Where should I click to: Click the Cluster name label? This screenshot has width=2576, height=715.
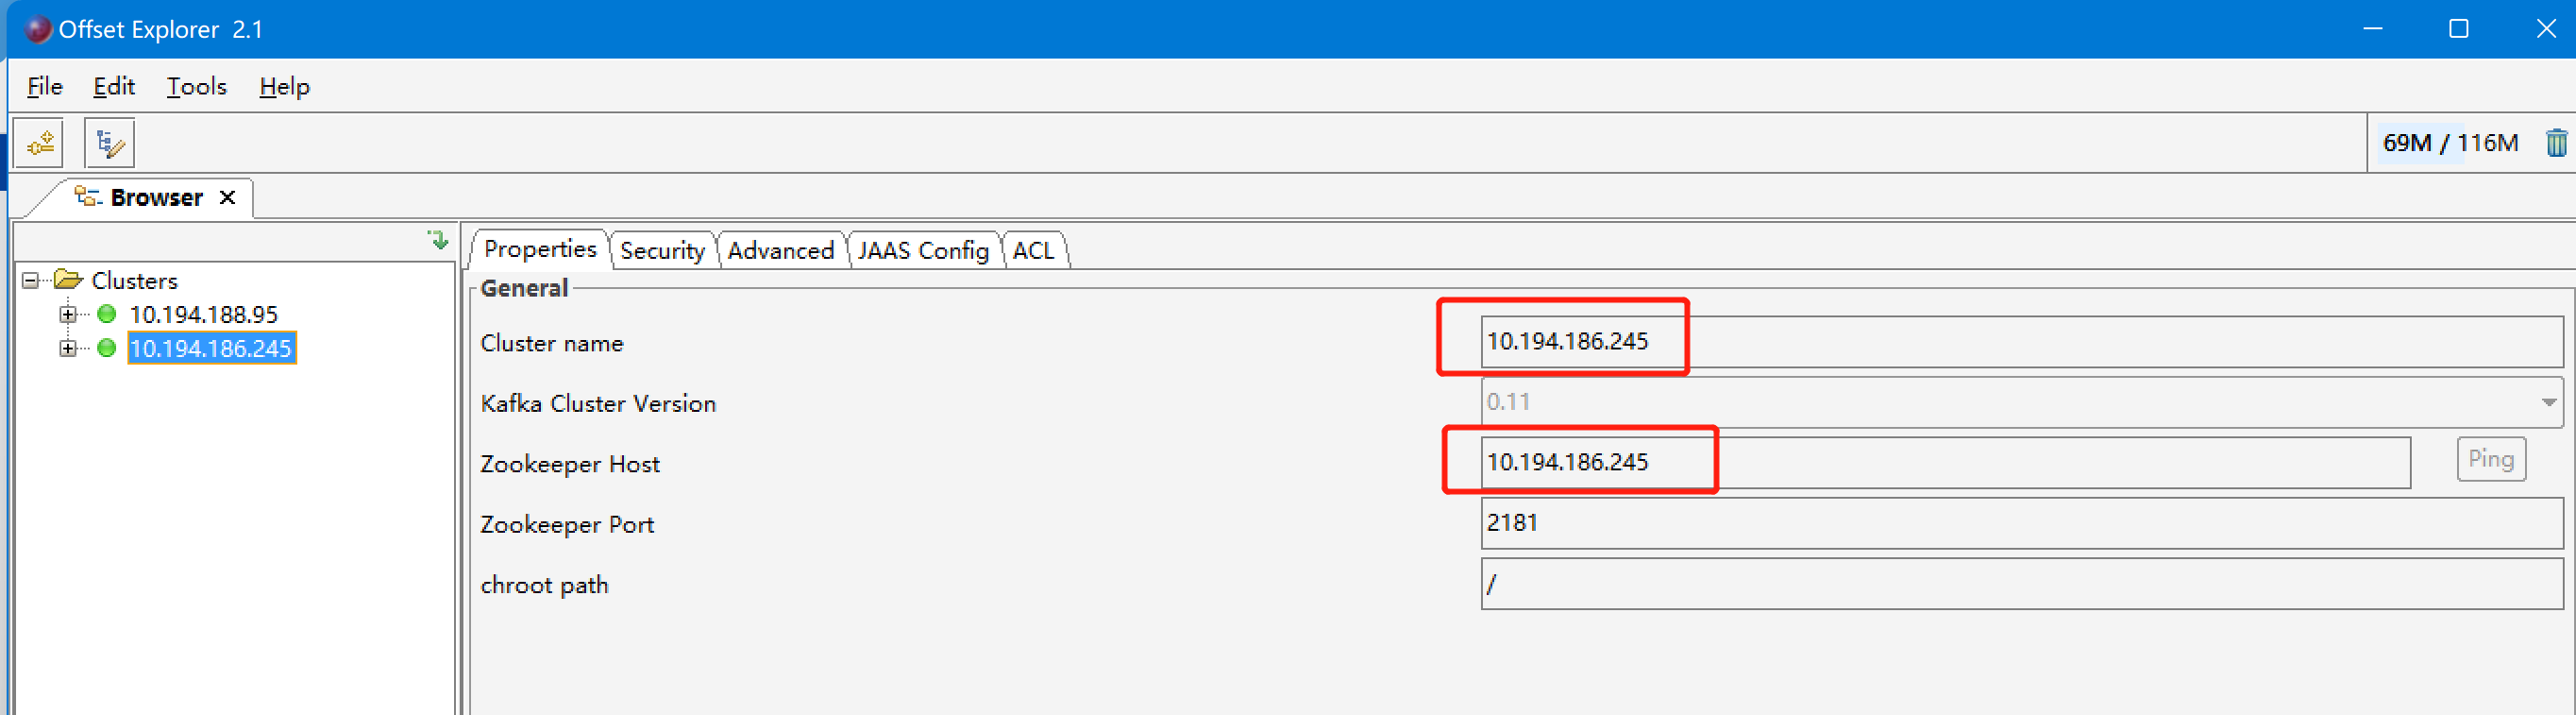pyautogui.click(x=551, y=343)
